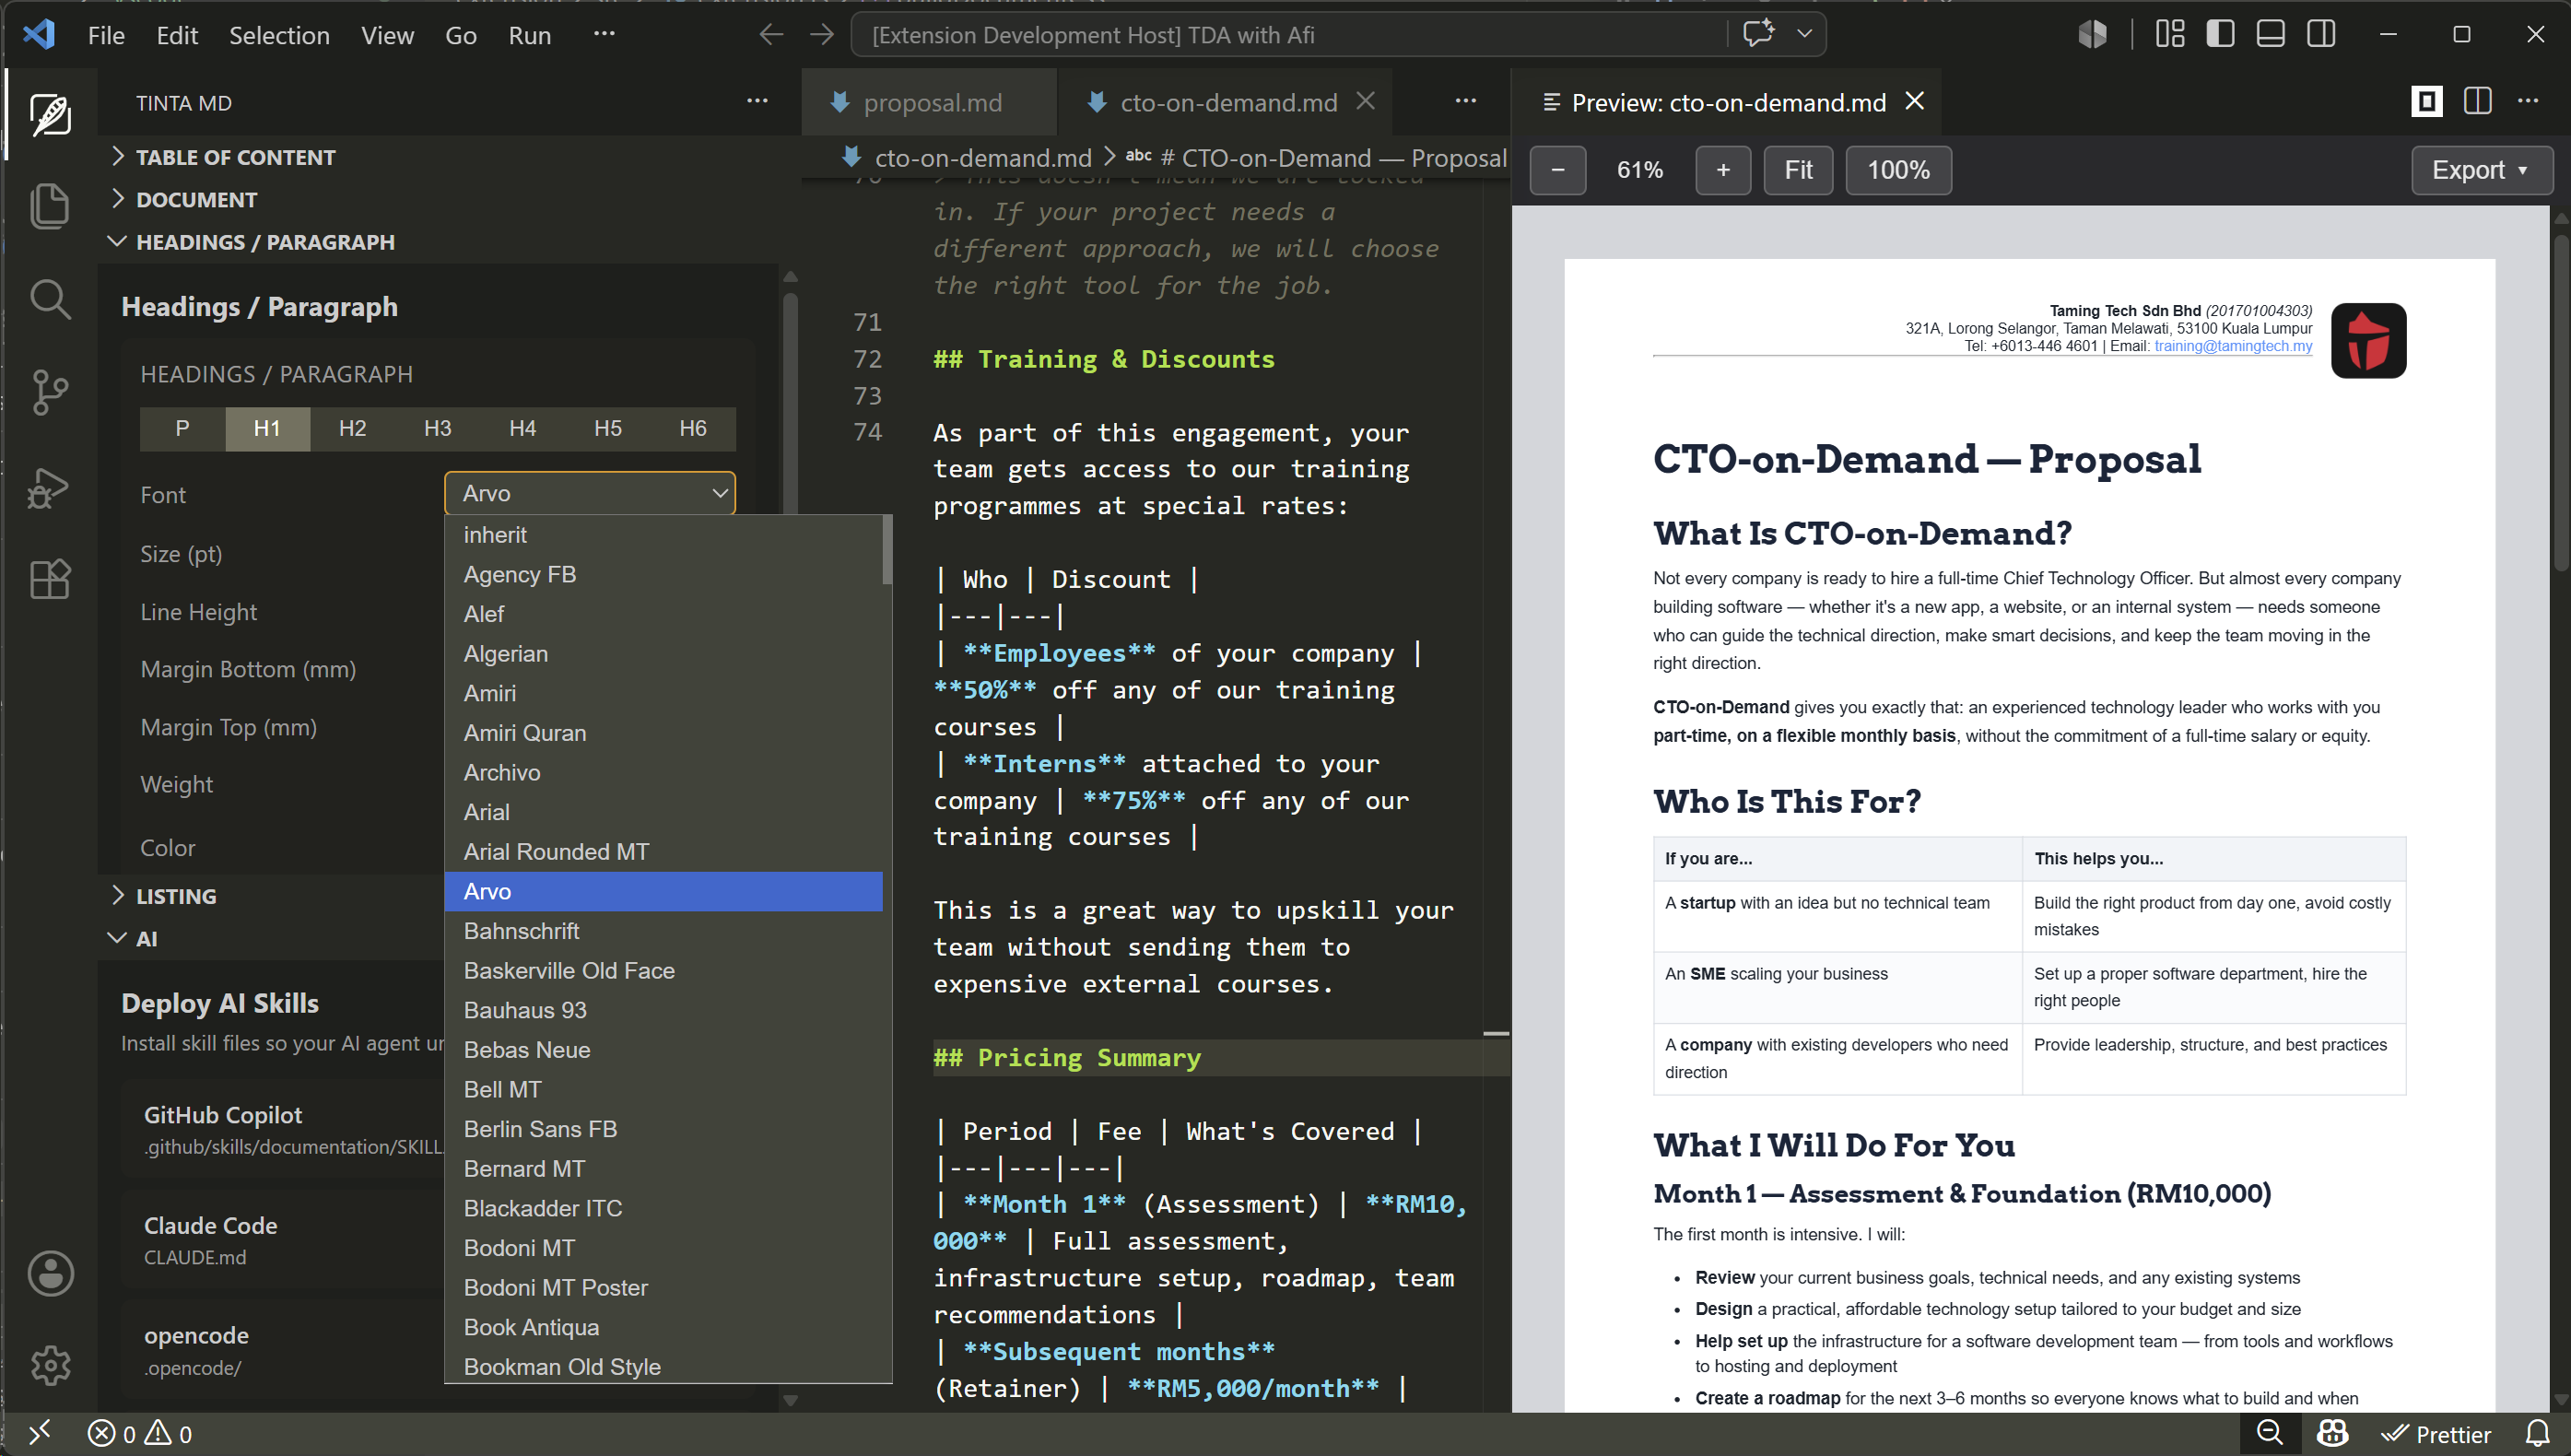The height and width of the screenshot is (1456, 2571).
Task: Choose Bebas Neue from font list
Action: 663,1049
